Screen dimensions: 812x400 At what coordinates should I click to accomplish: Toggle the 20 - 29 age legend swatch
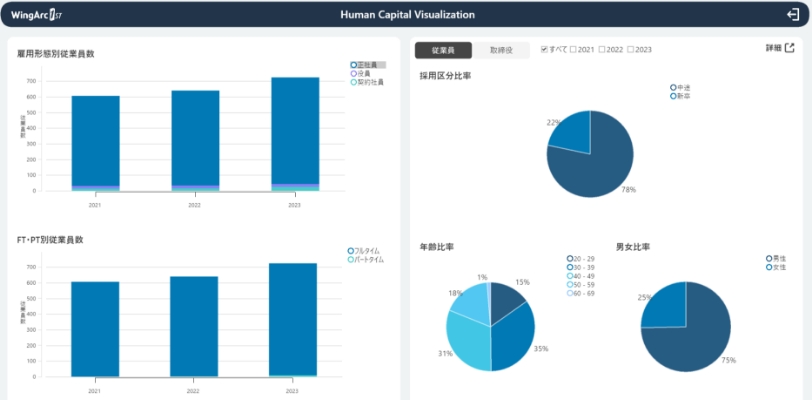click(570, 258)
